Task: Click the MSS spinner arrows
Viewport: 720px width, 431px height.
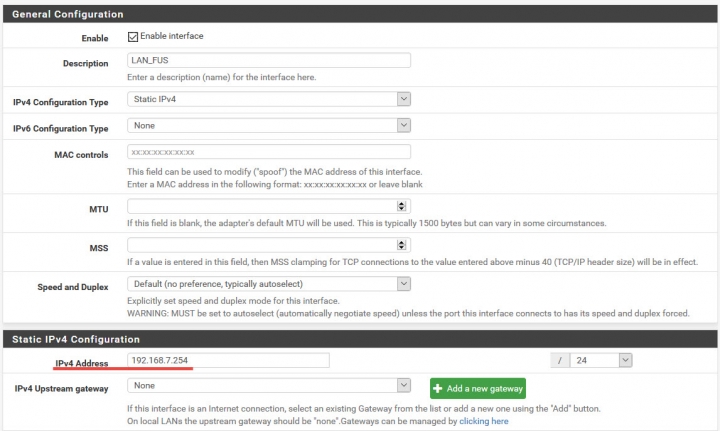Action: [401, 245]
